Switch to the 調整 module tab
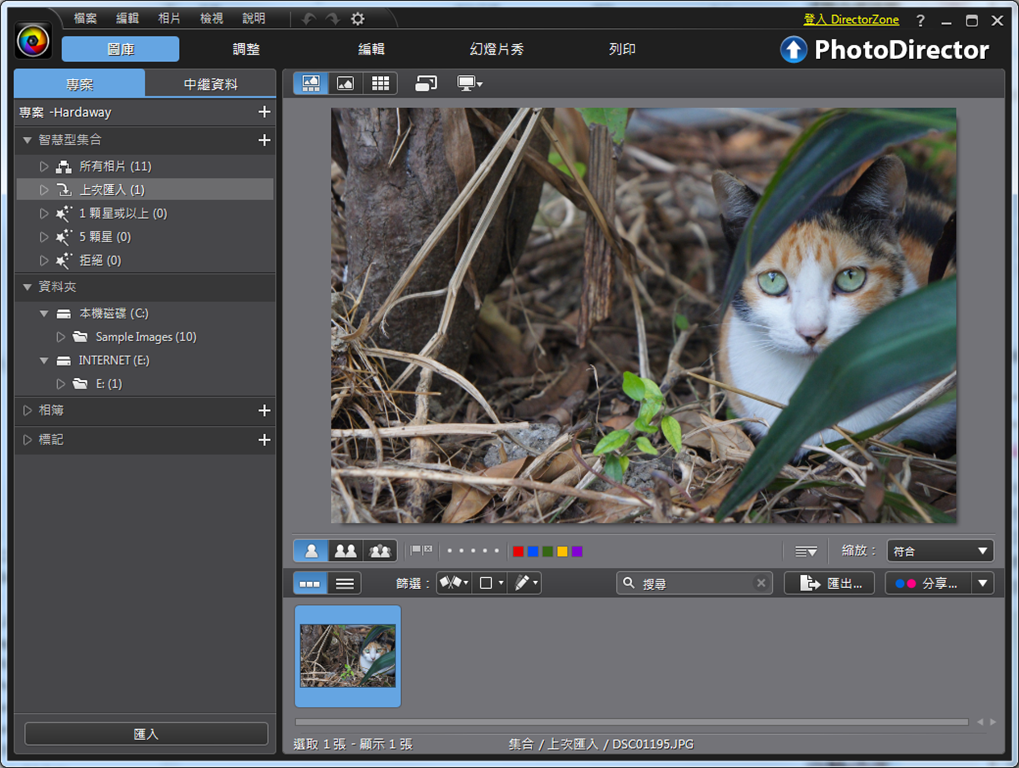The image size is (1019, 768). click(x=246, y=49)
